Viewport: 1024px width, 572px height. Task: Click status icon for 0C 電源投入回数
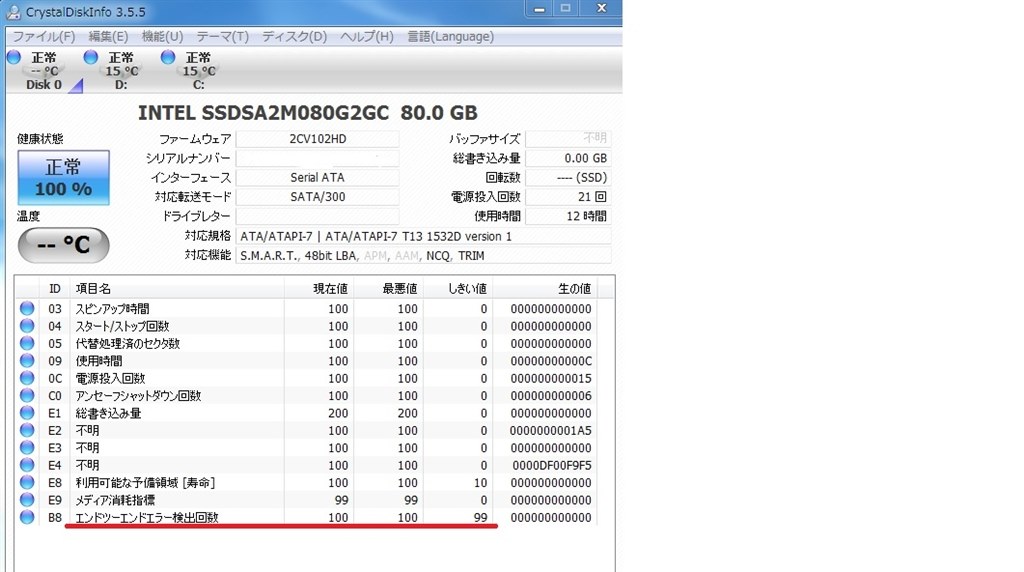pyautogui.click(x=27, y=377)
